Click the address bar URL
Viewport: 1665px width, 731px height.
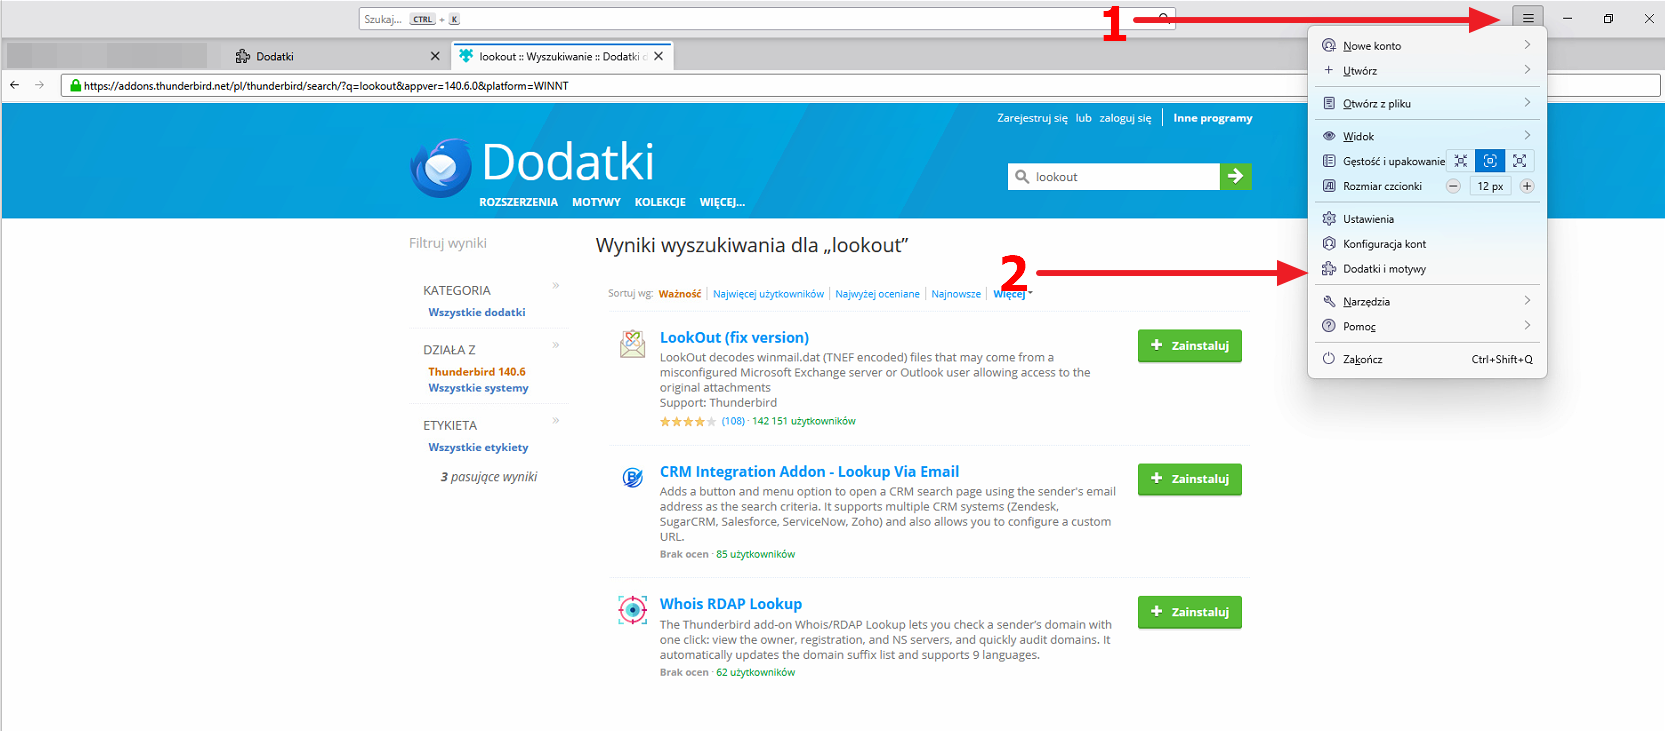click(x=326, y=86)
